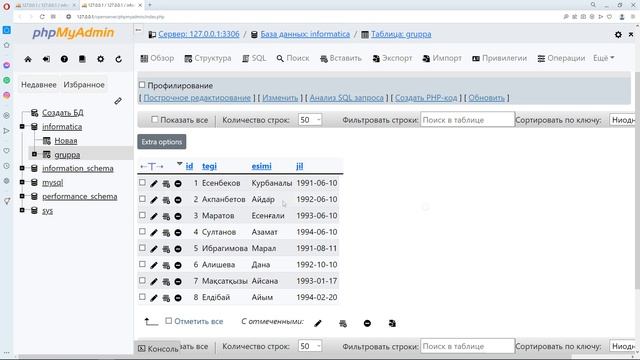Check the upper Показать все checkbox
The image size is (640, 360).
(154, 120)
